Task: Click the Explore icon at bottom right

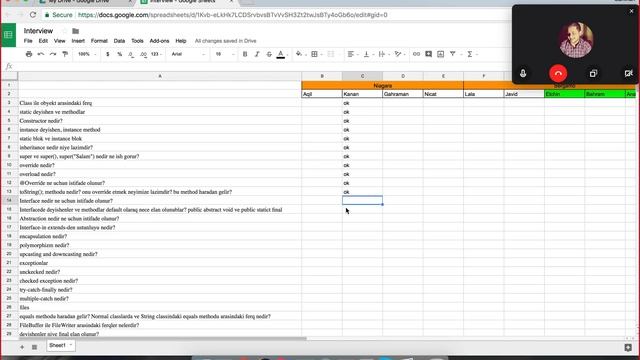Action: click(628, 347)
